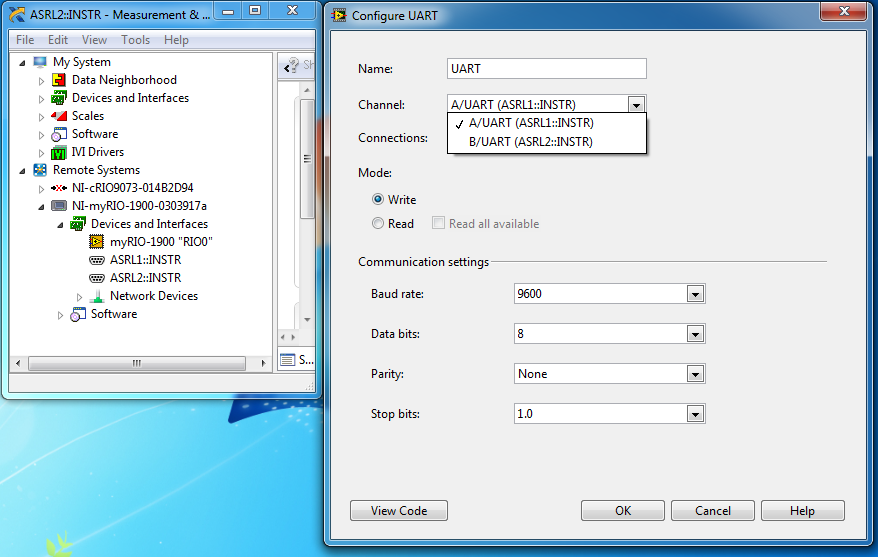Select the Read mode radio button
Screen dimensions: 878x557
(378, 223)
